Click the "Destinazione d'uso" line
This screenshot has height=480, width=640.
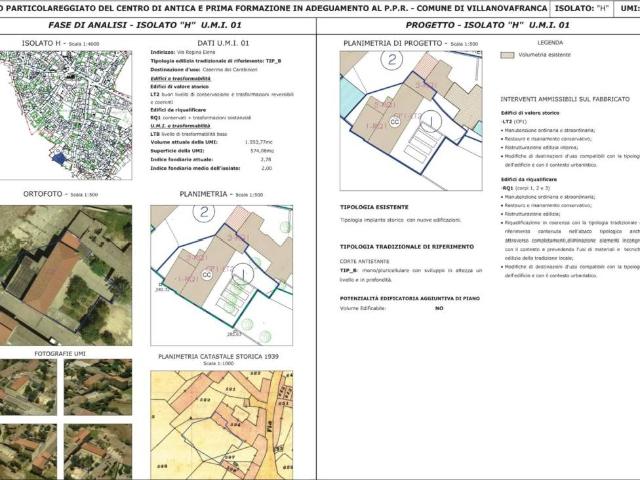click(x=204, y=69)
